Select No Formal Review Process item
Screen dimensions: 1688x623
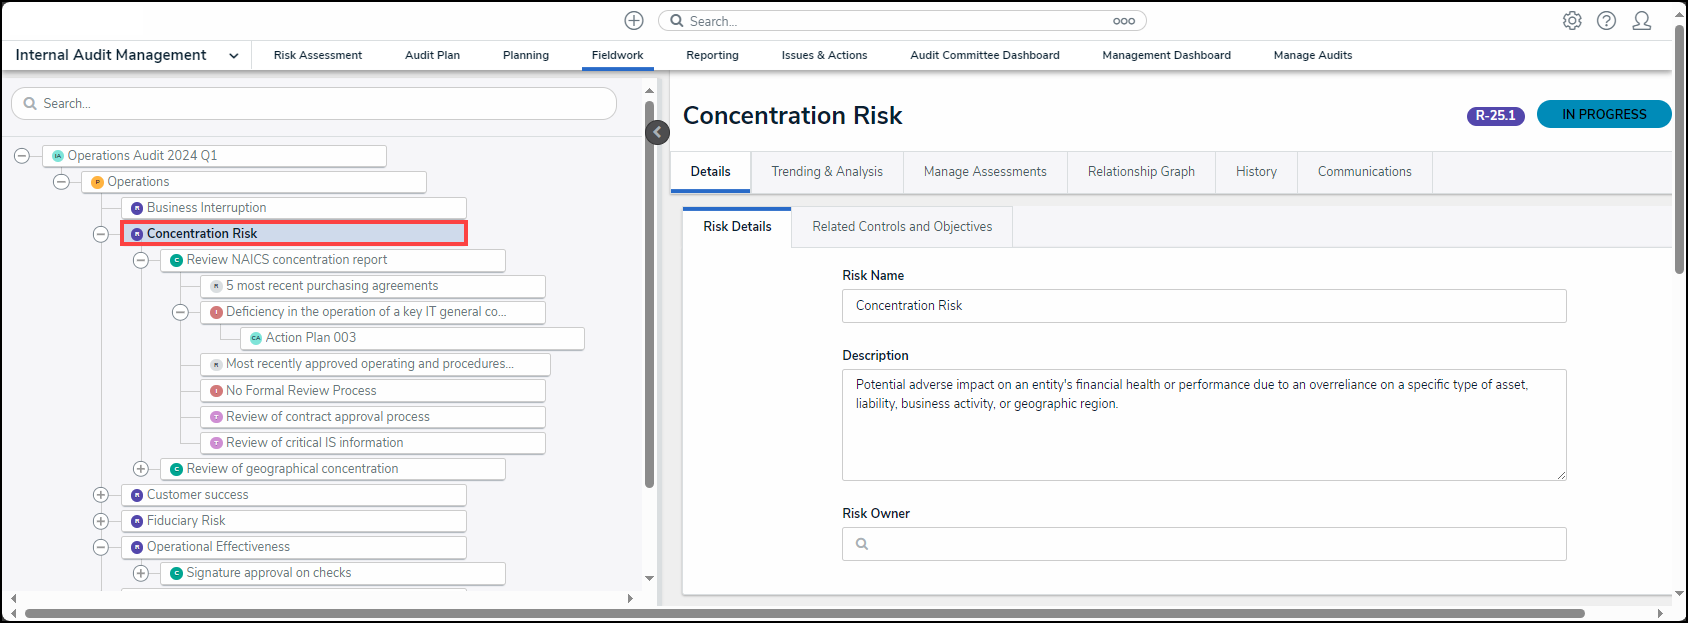click(x=301, y=391)
